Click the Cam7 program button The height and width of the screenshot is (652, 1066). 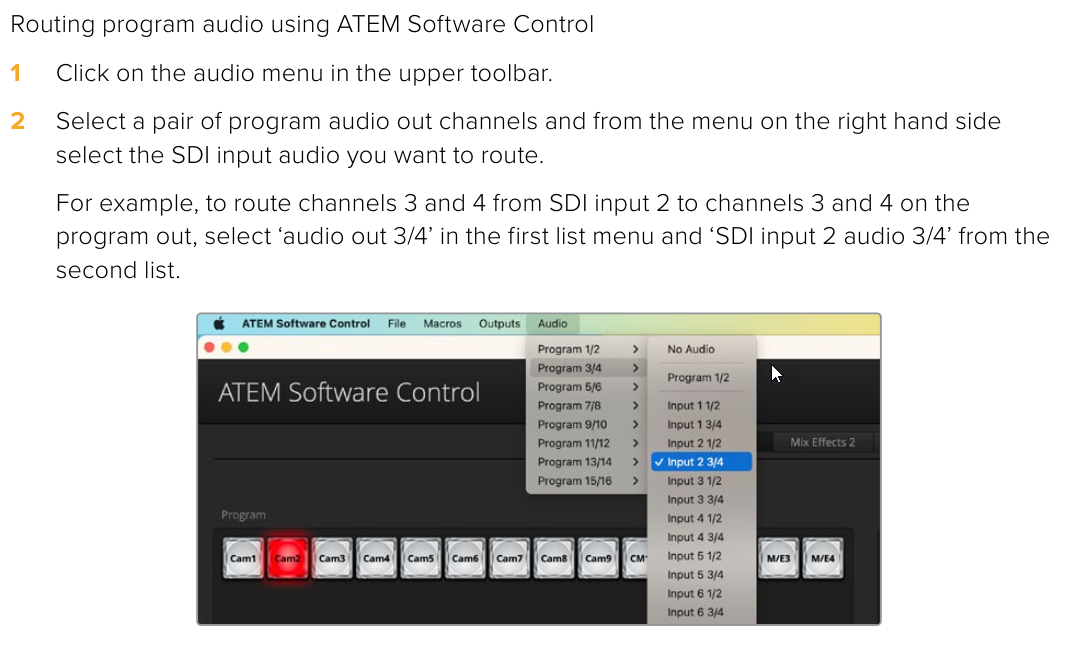(509, 558)
